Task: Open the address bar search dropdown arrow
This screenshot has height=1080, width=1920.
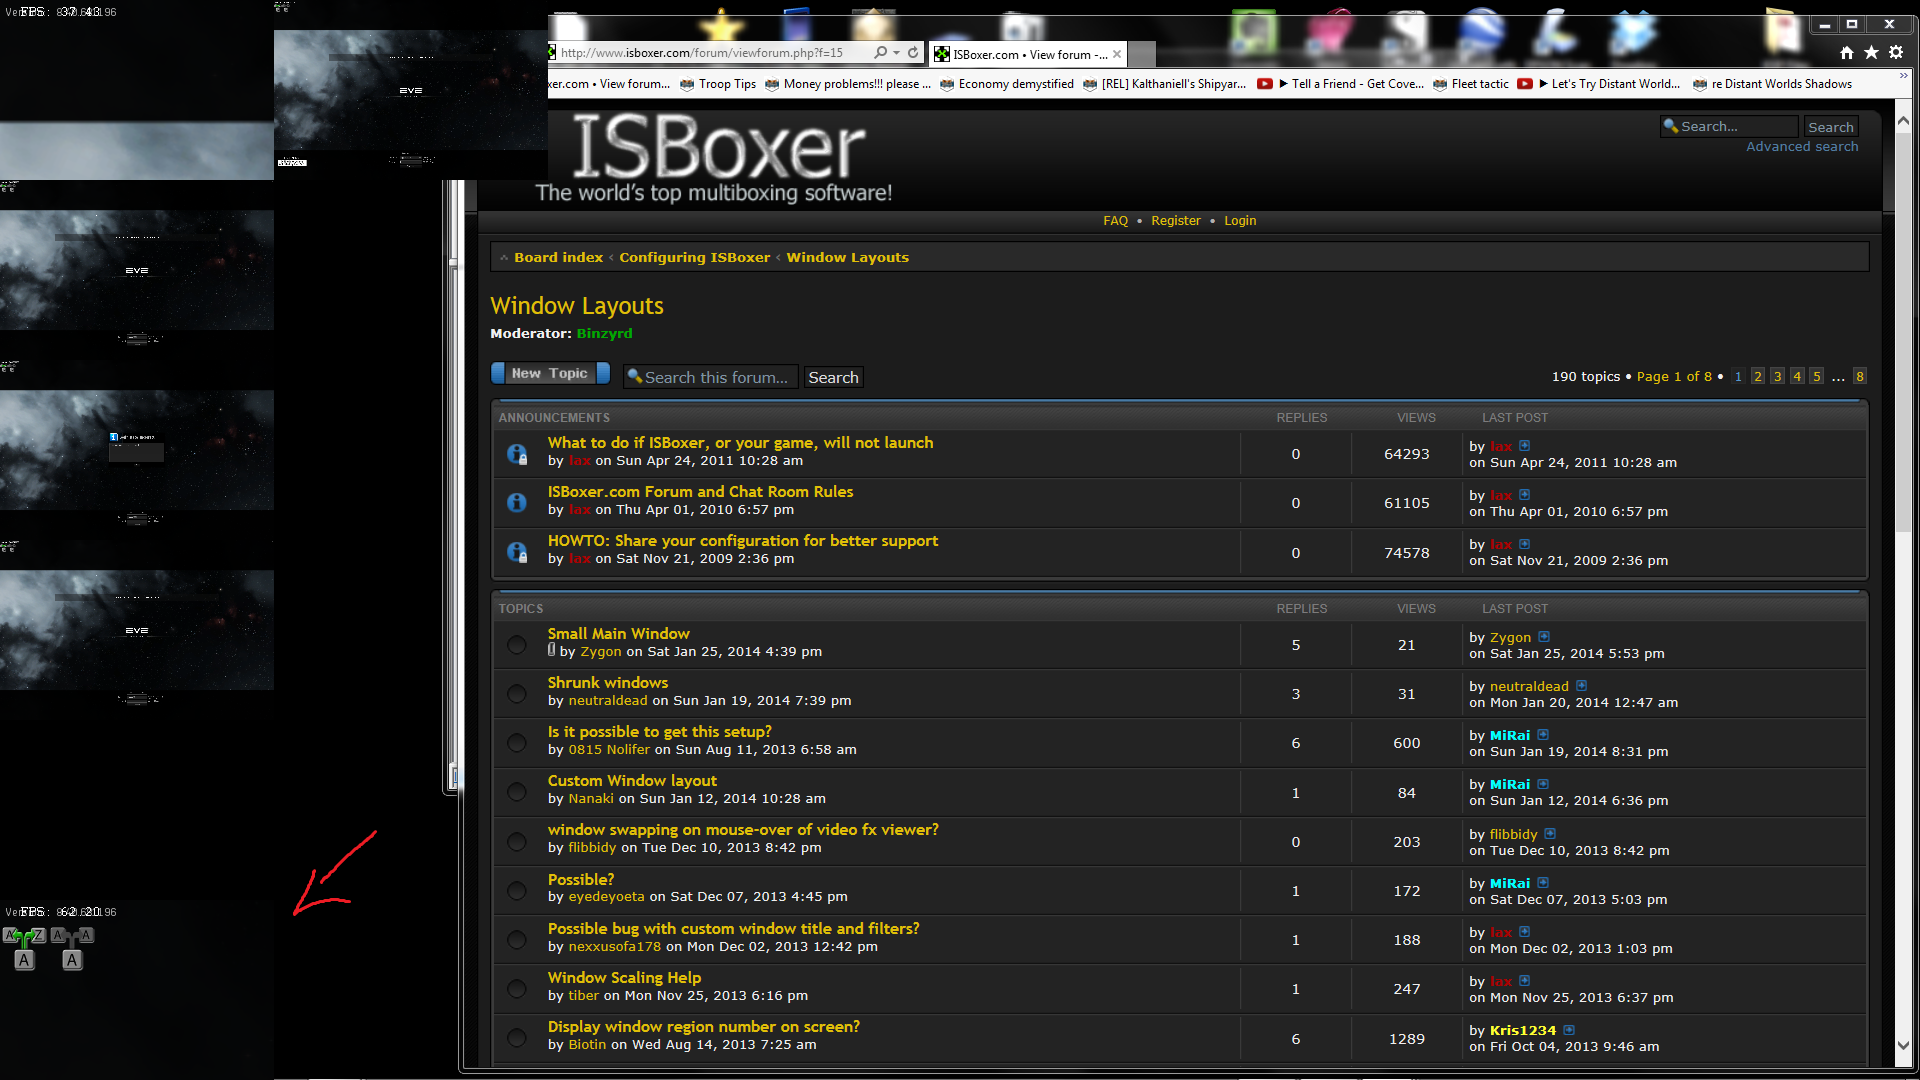Action: (x=897, y=53)
